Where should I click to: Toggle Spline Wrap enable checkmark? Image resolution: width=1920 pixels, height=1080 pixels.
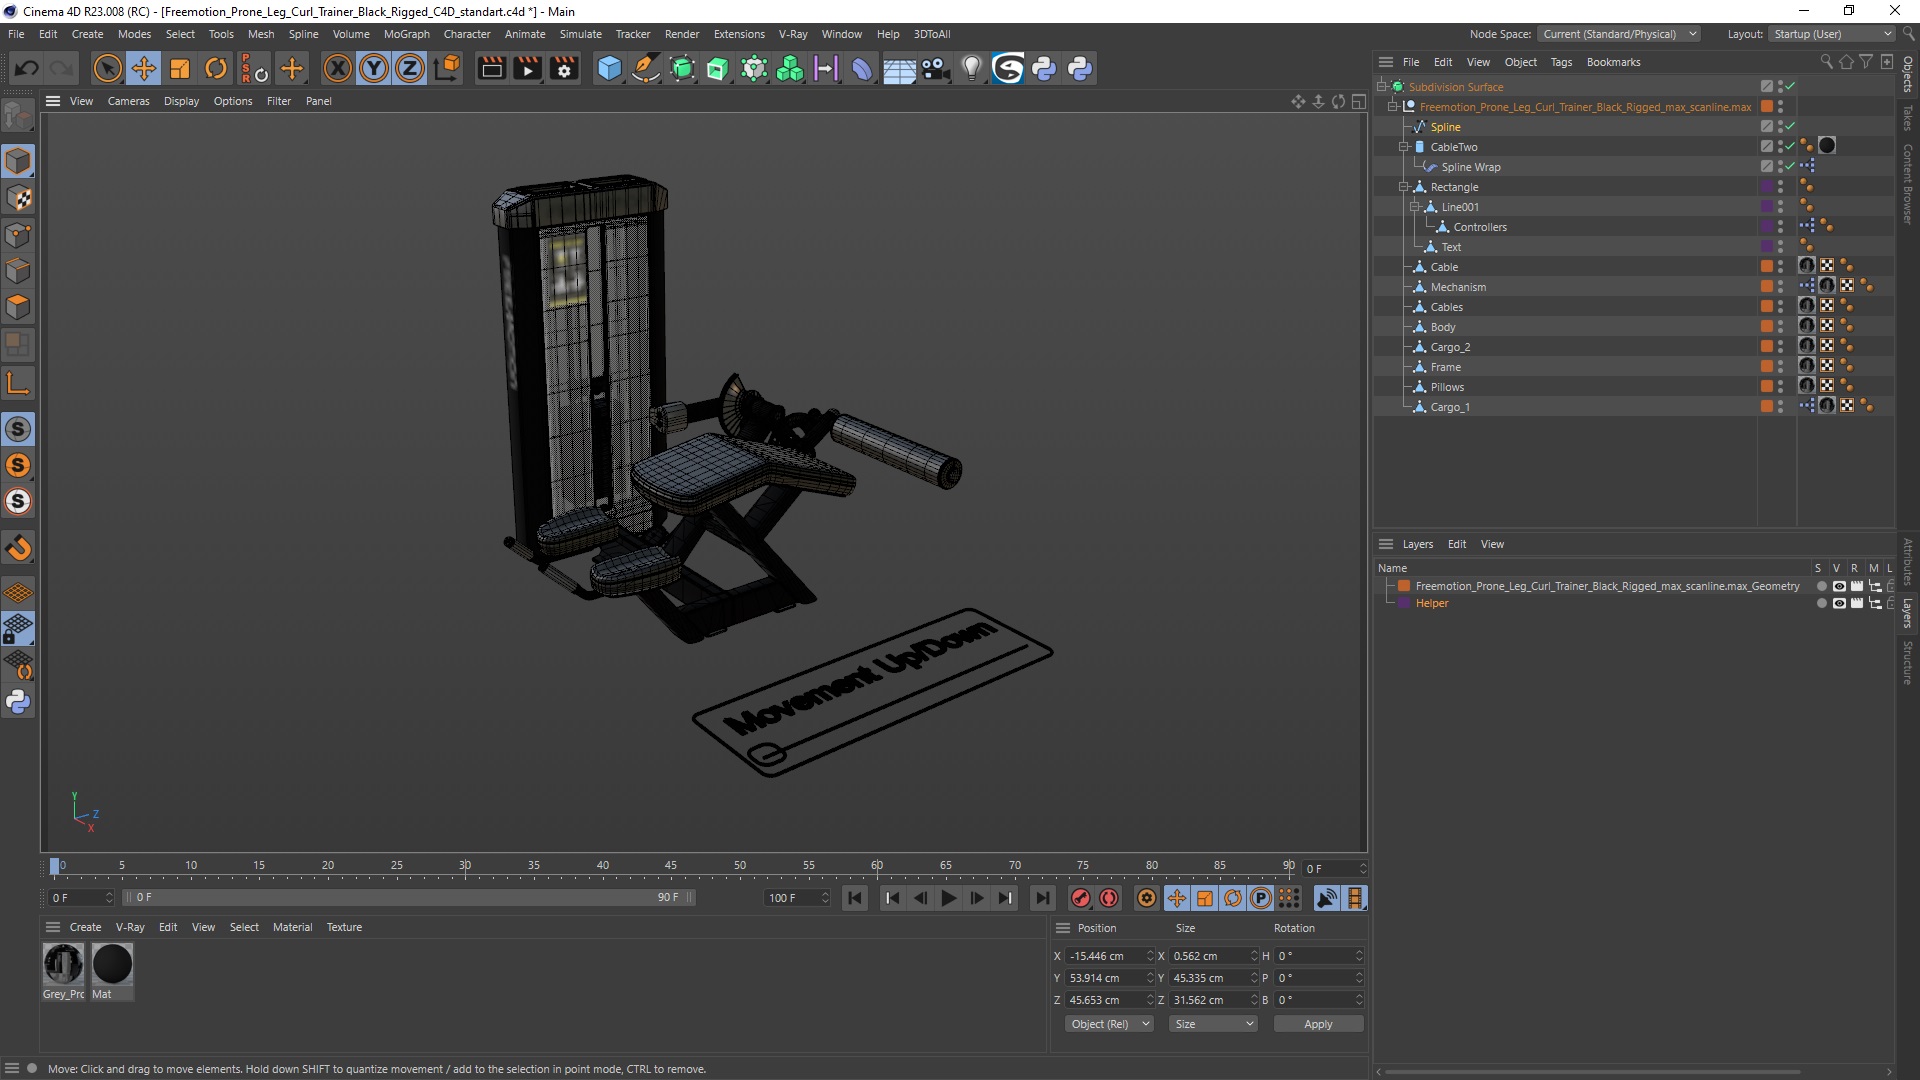[1790, 167]
